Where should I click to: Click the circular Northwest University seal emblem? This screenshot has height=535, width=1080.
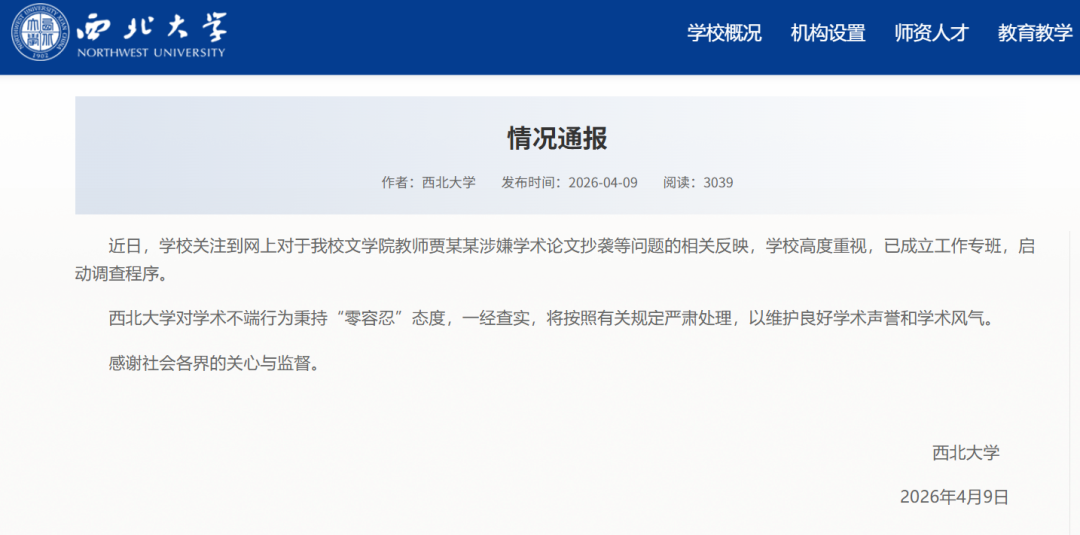(x=40, y=35)
